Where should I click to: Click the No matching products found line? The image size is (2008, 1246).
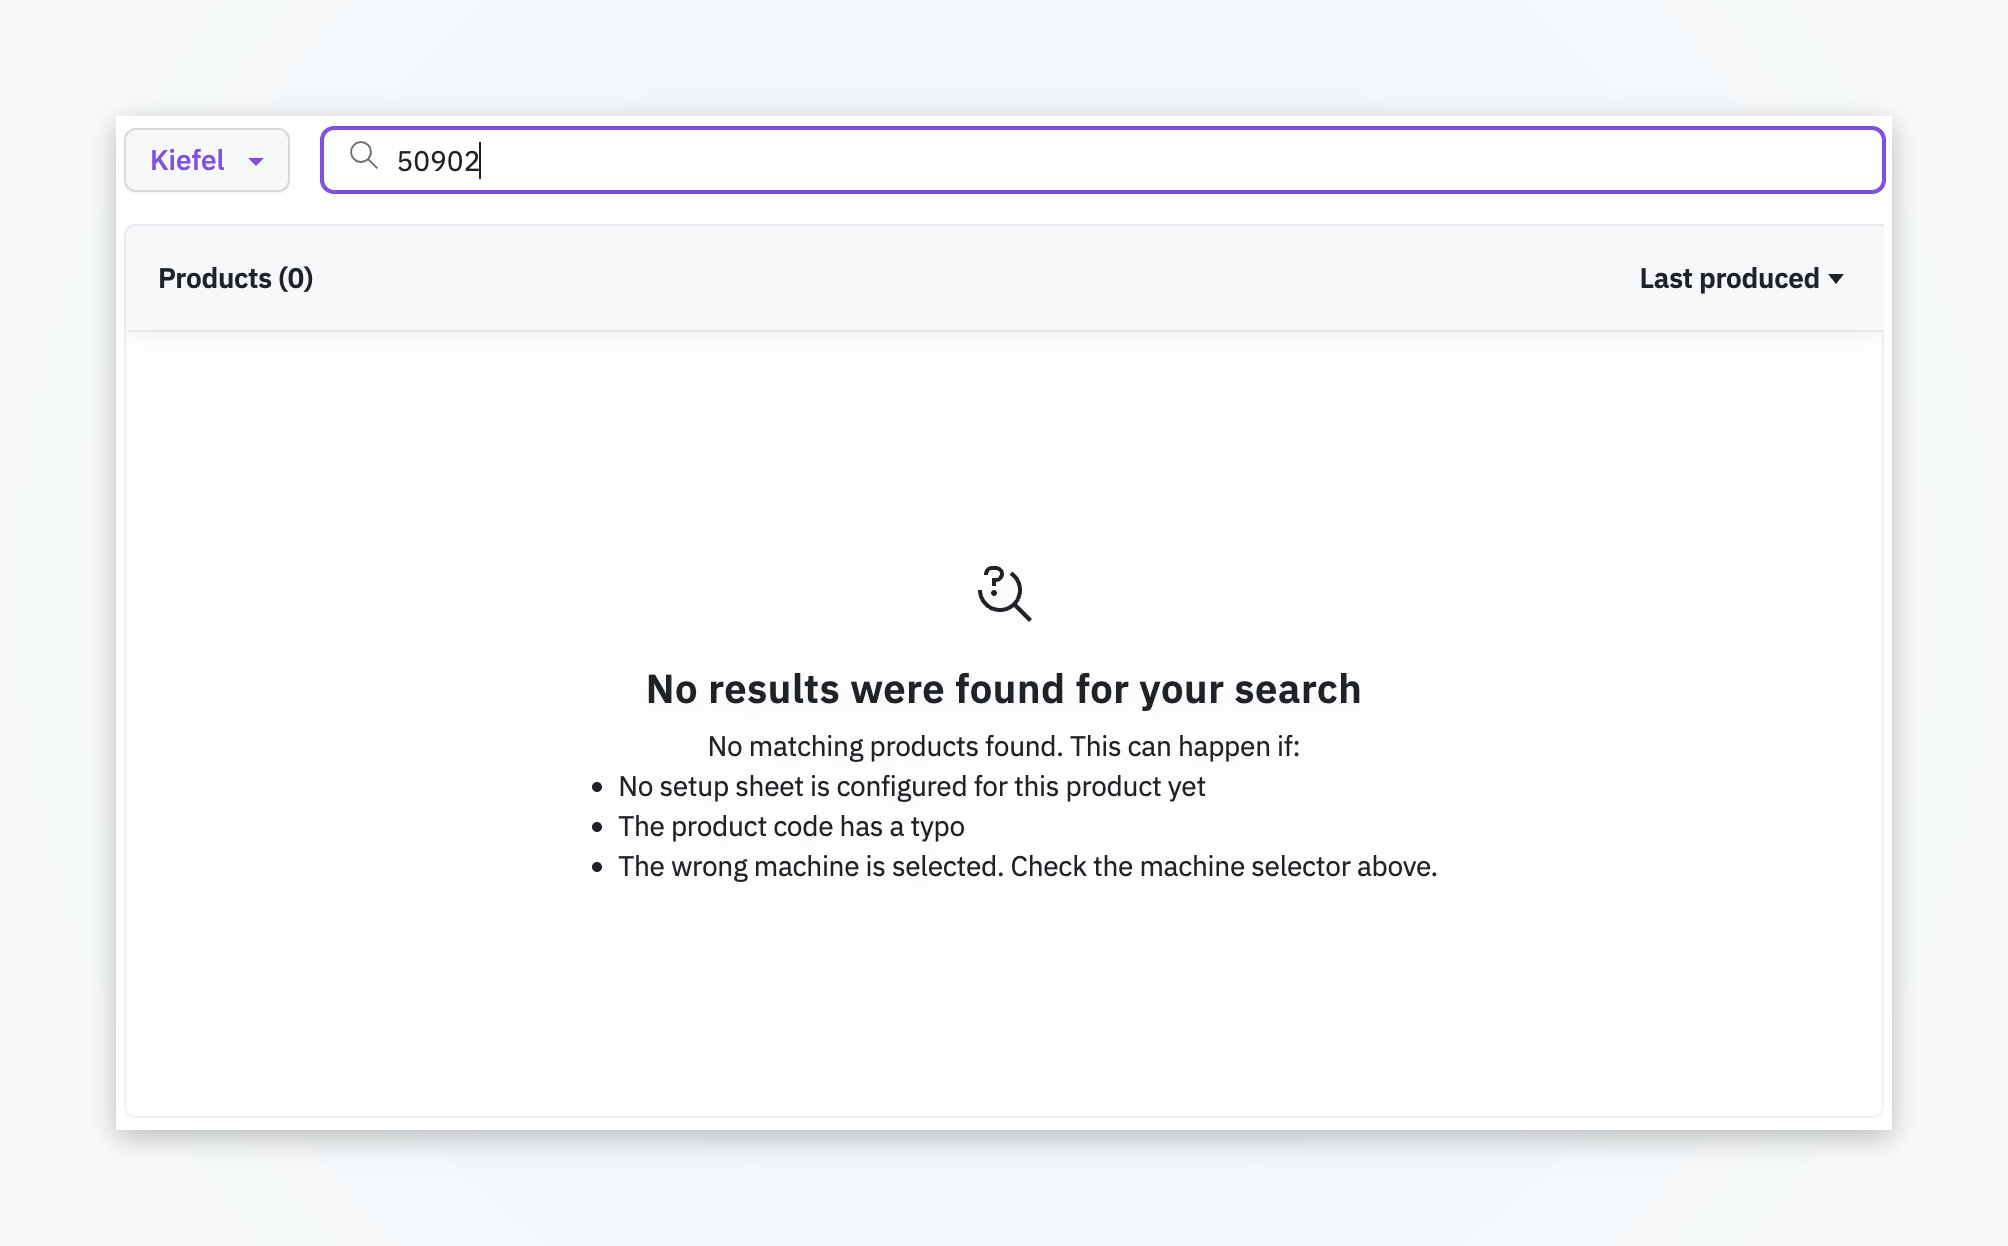coord(1003,746)
